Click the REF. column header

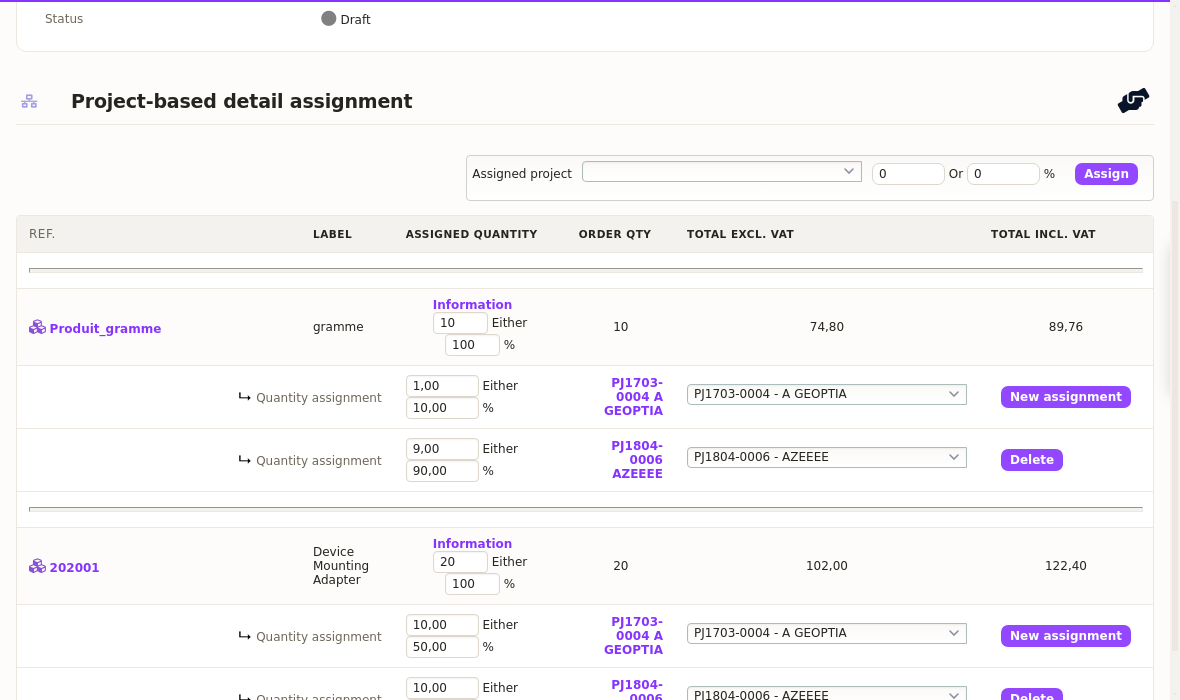(41, 234)
